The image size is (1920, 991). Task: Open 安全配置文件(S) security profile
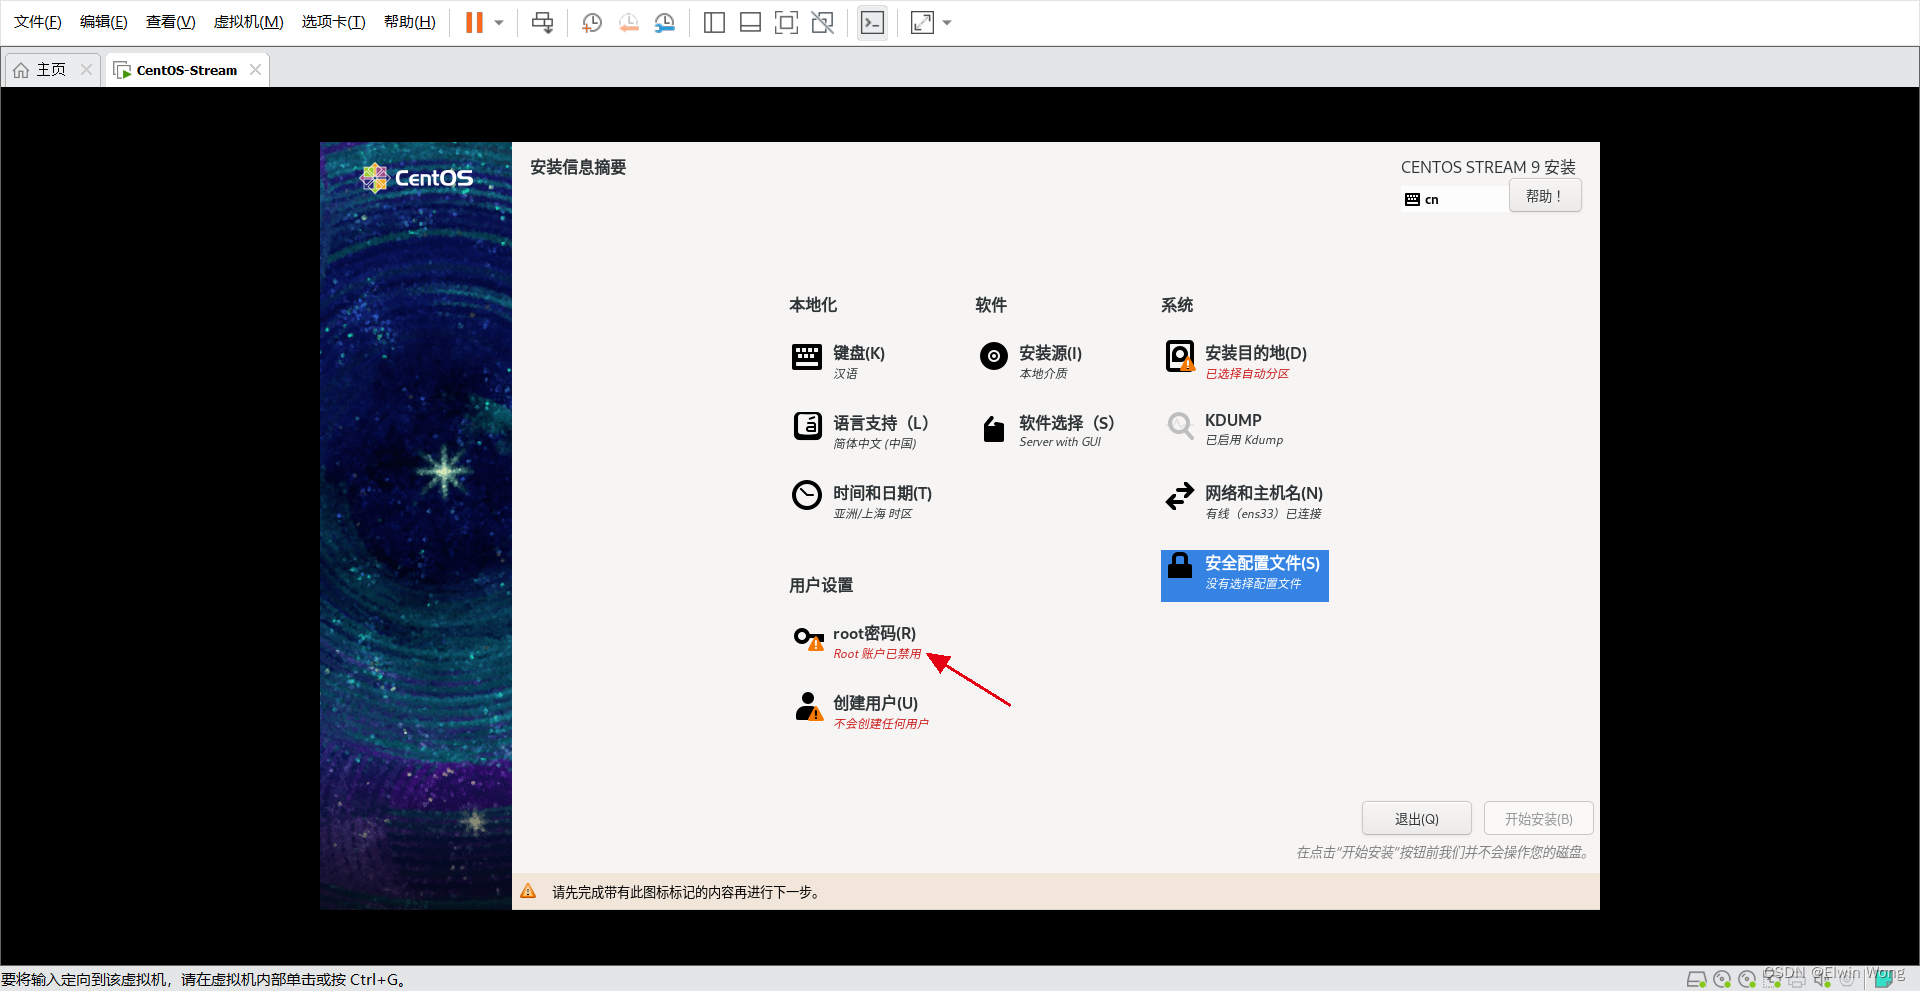1244,575
